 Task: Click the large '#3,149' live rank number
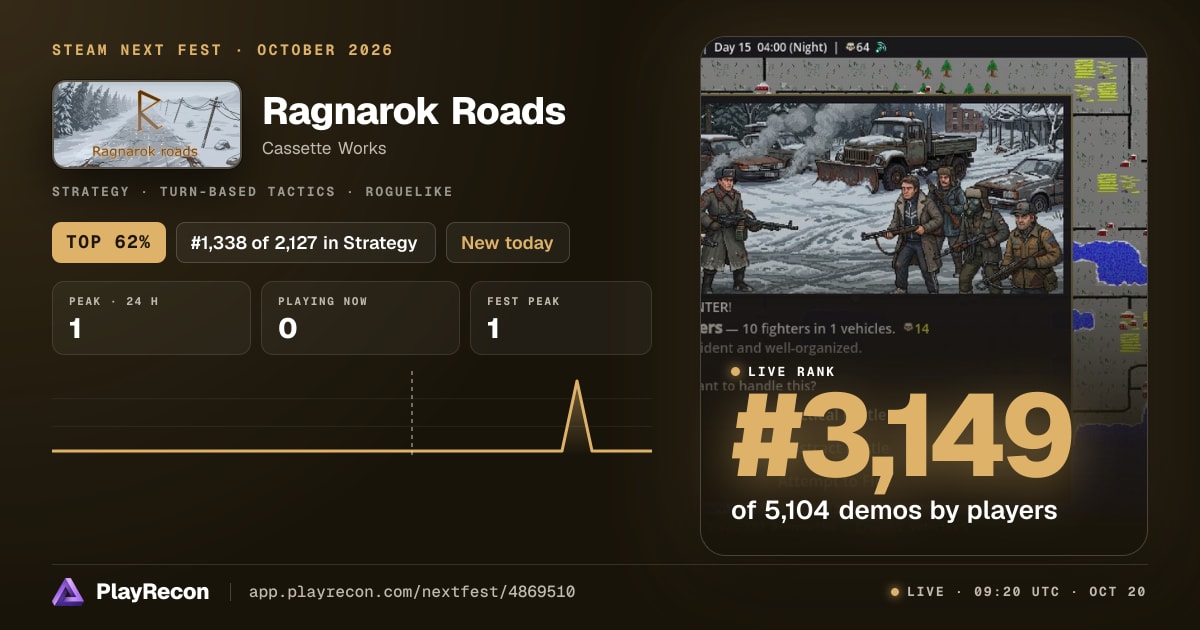pos(902,438)
